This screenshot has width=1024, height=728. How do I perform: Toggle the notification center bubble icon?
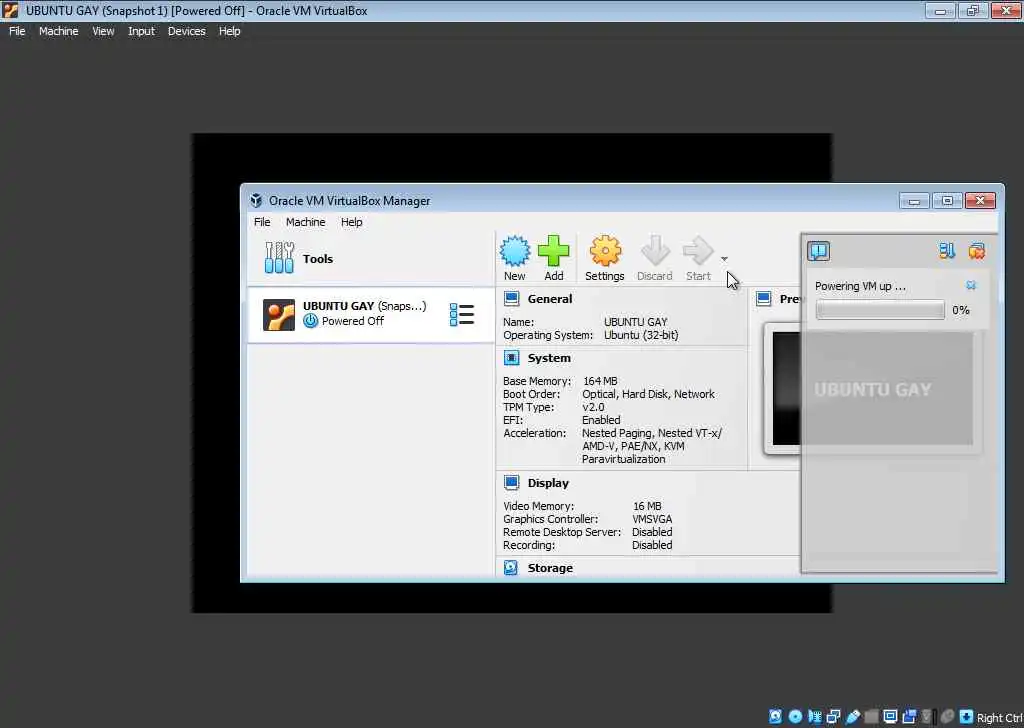[x=818, y=251]
